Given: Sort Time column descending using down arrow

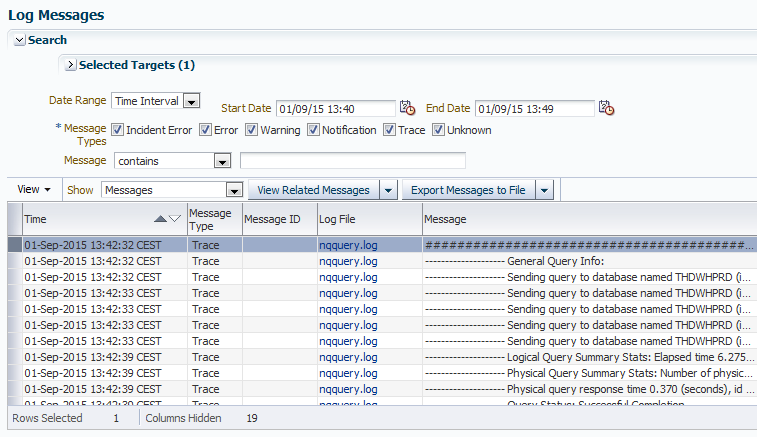Looking at the screenshot, I should (x=175, y=218).
